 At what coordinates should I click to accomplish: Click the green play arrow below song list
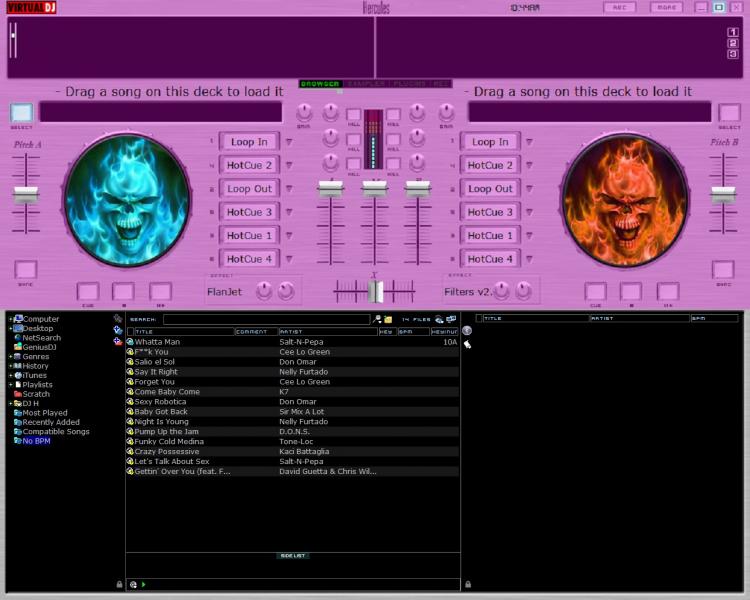tap(143, 584)
